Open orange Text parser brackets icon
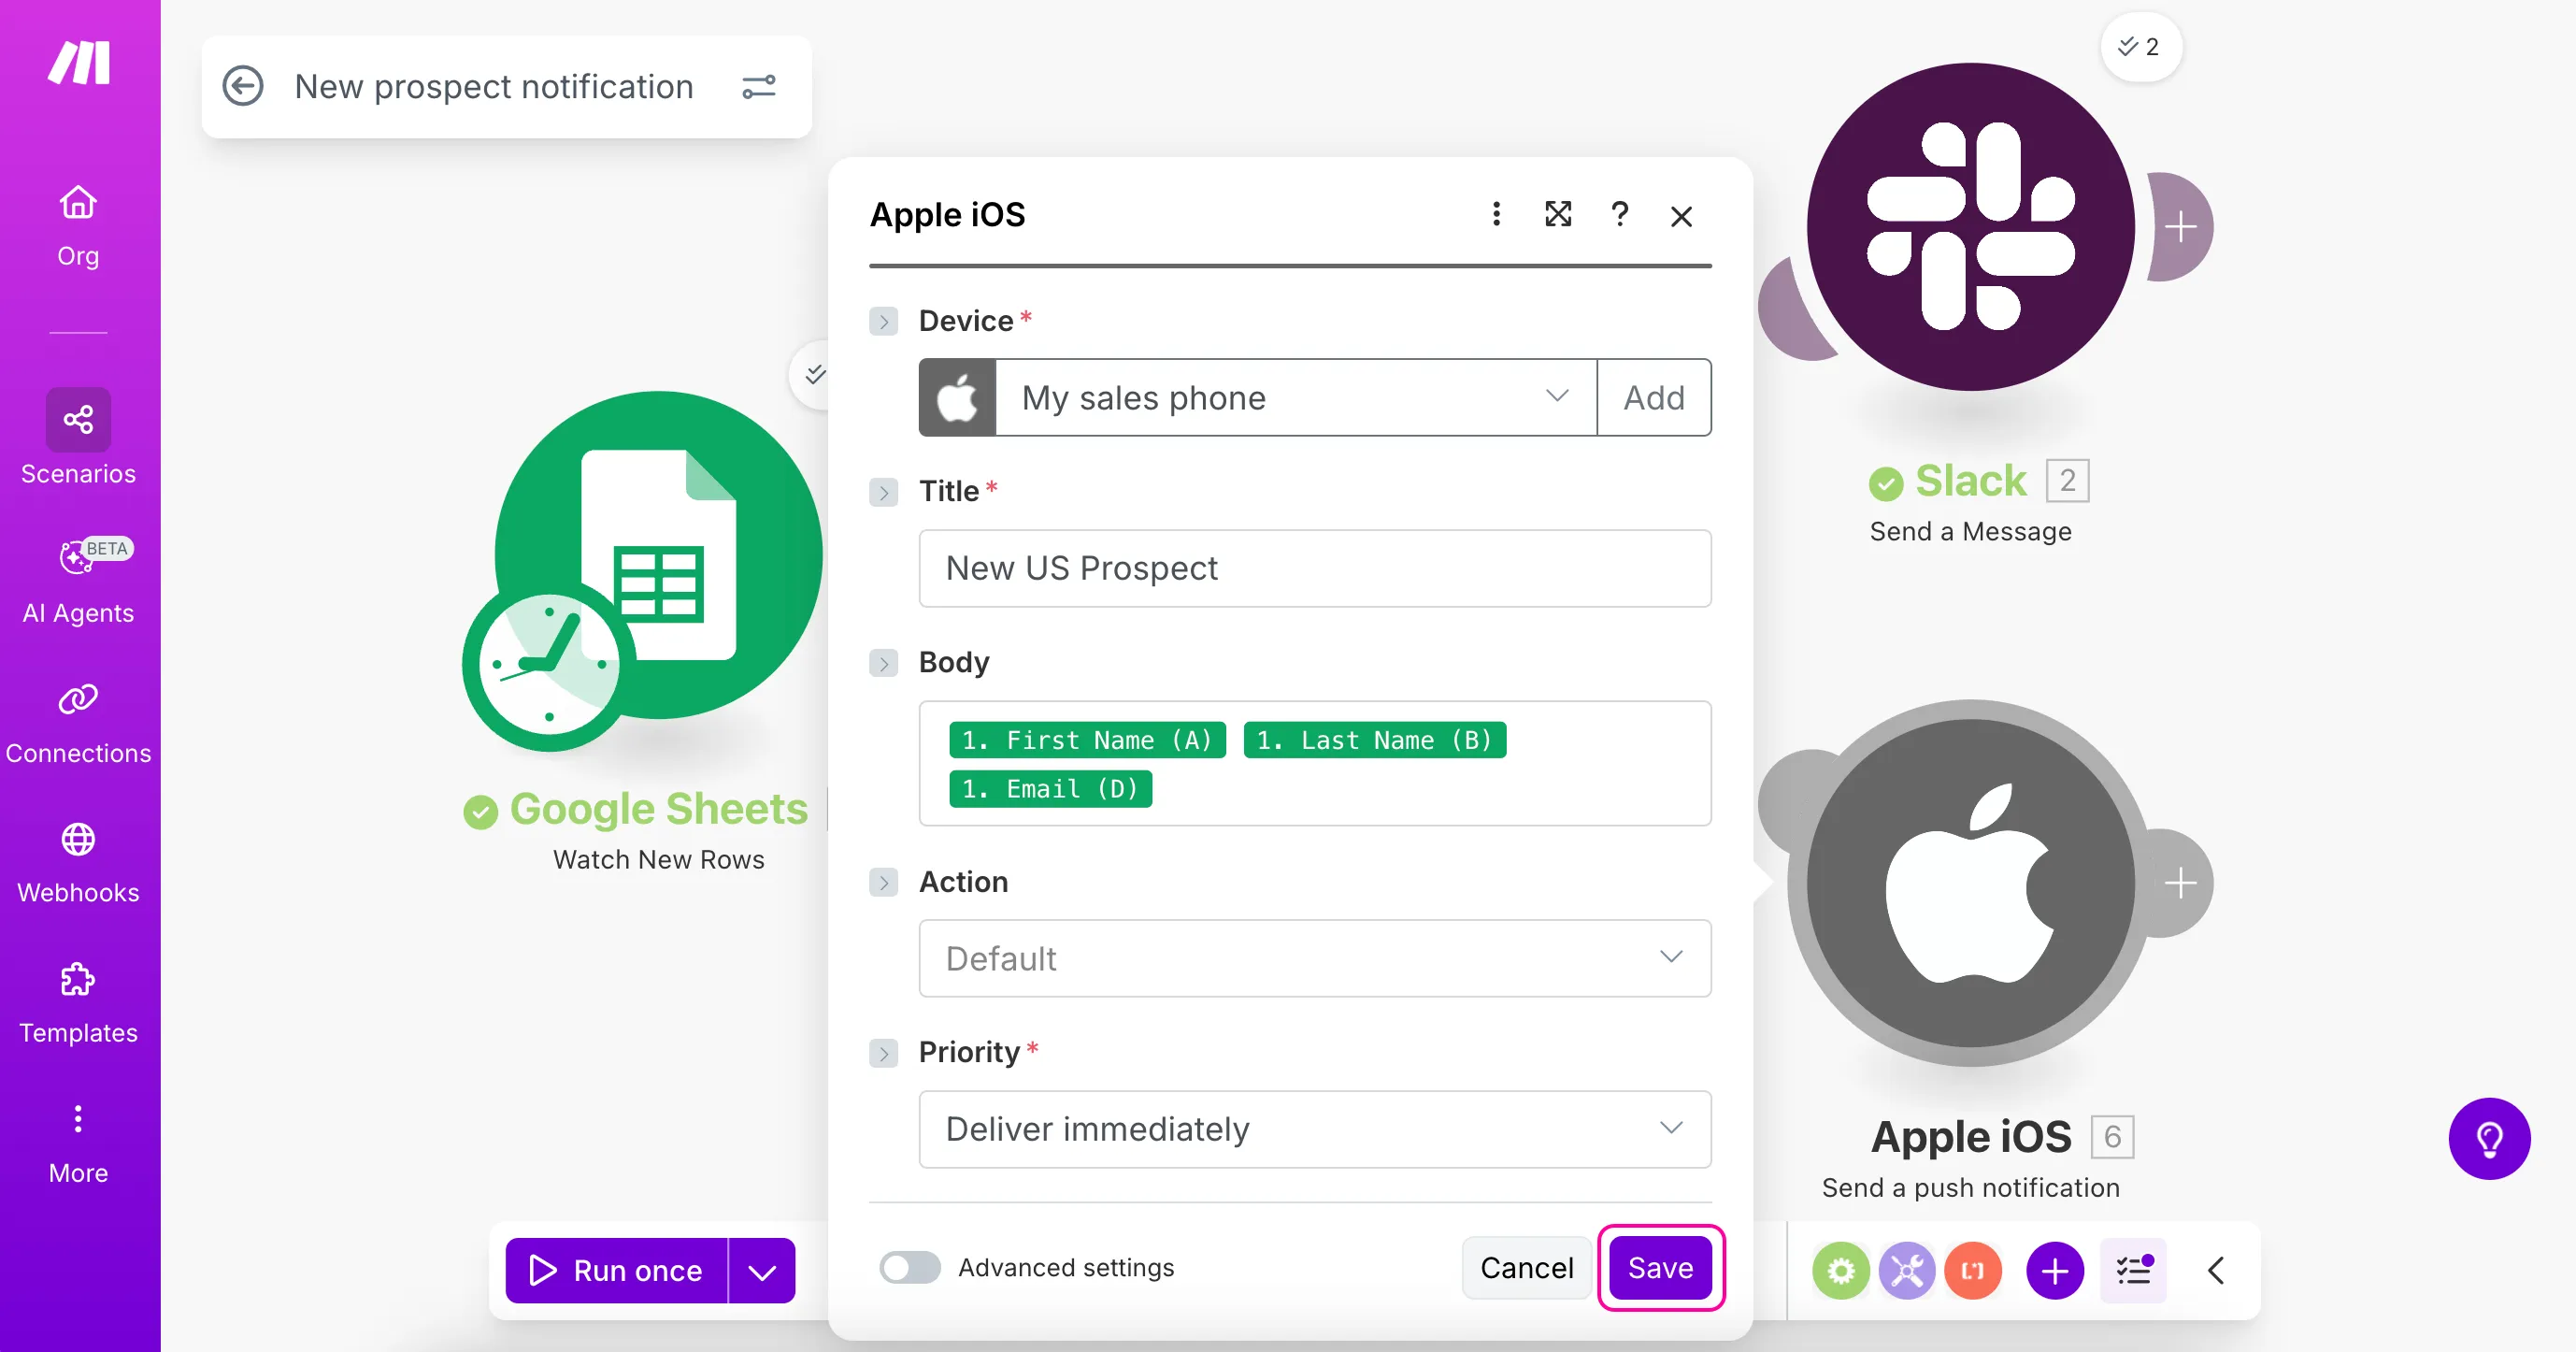 pos(1972,1270)
